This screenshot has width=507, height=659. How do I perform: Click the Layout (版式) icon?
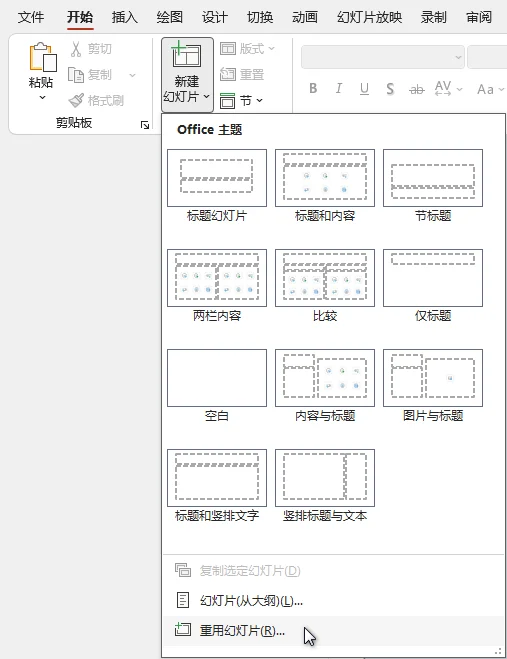228,49
